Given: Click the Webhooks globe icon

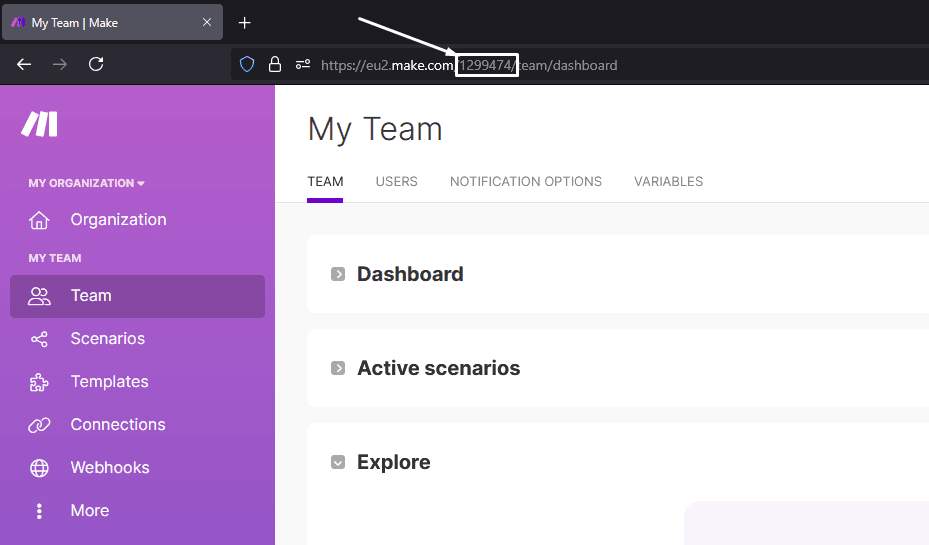Looking at the screenshot, I should click(x=39, y=468).
